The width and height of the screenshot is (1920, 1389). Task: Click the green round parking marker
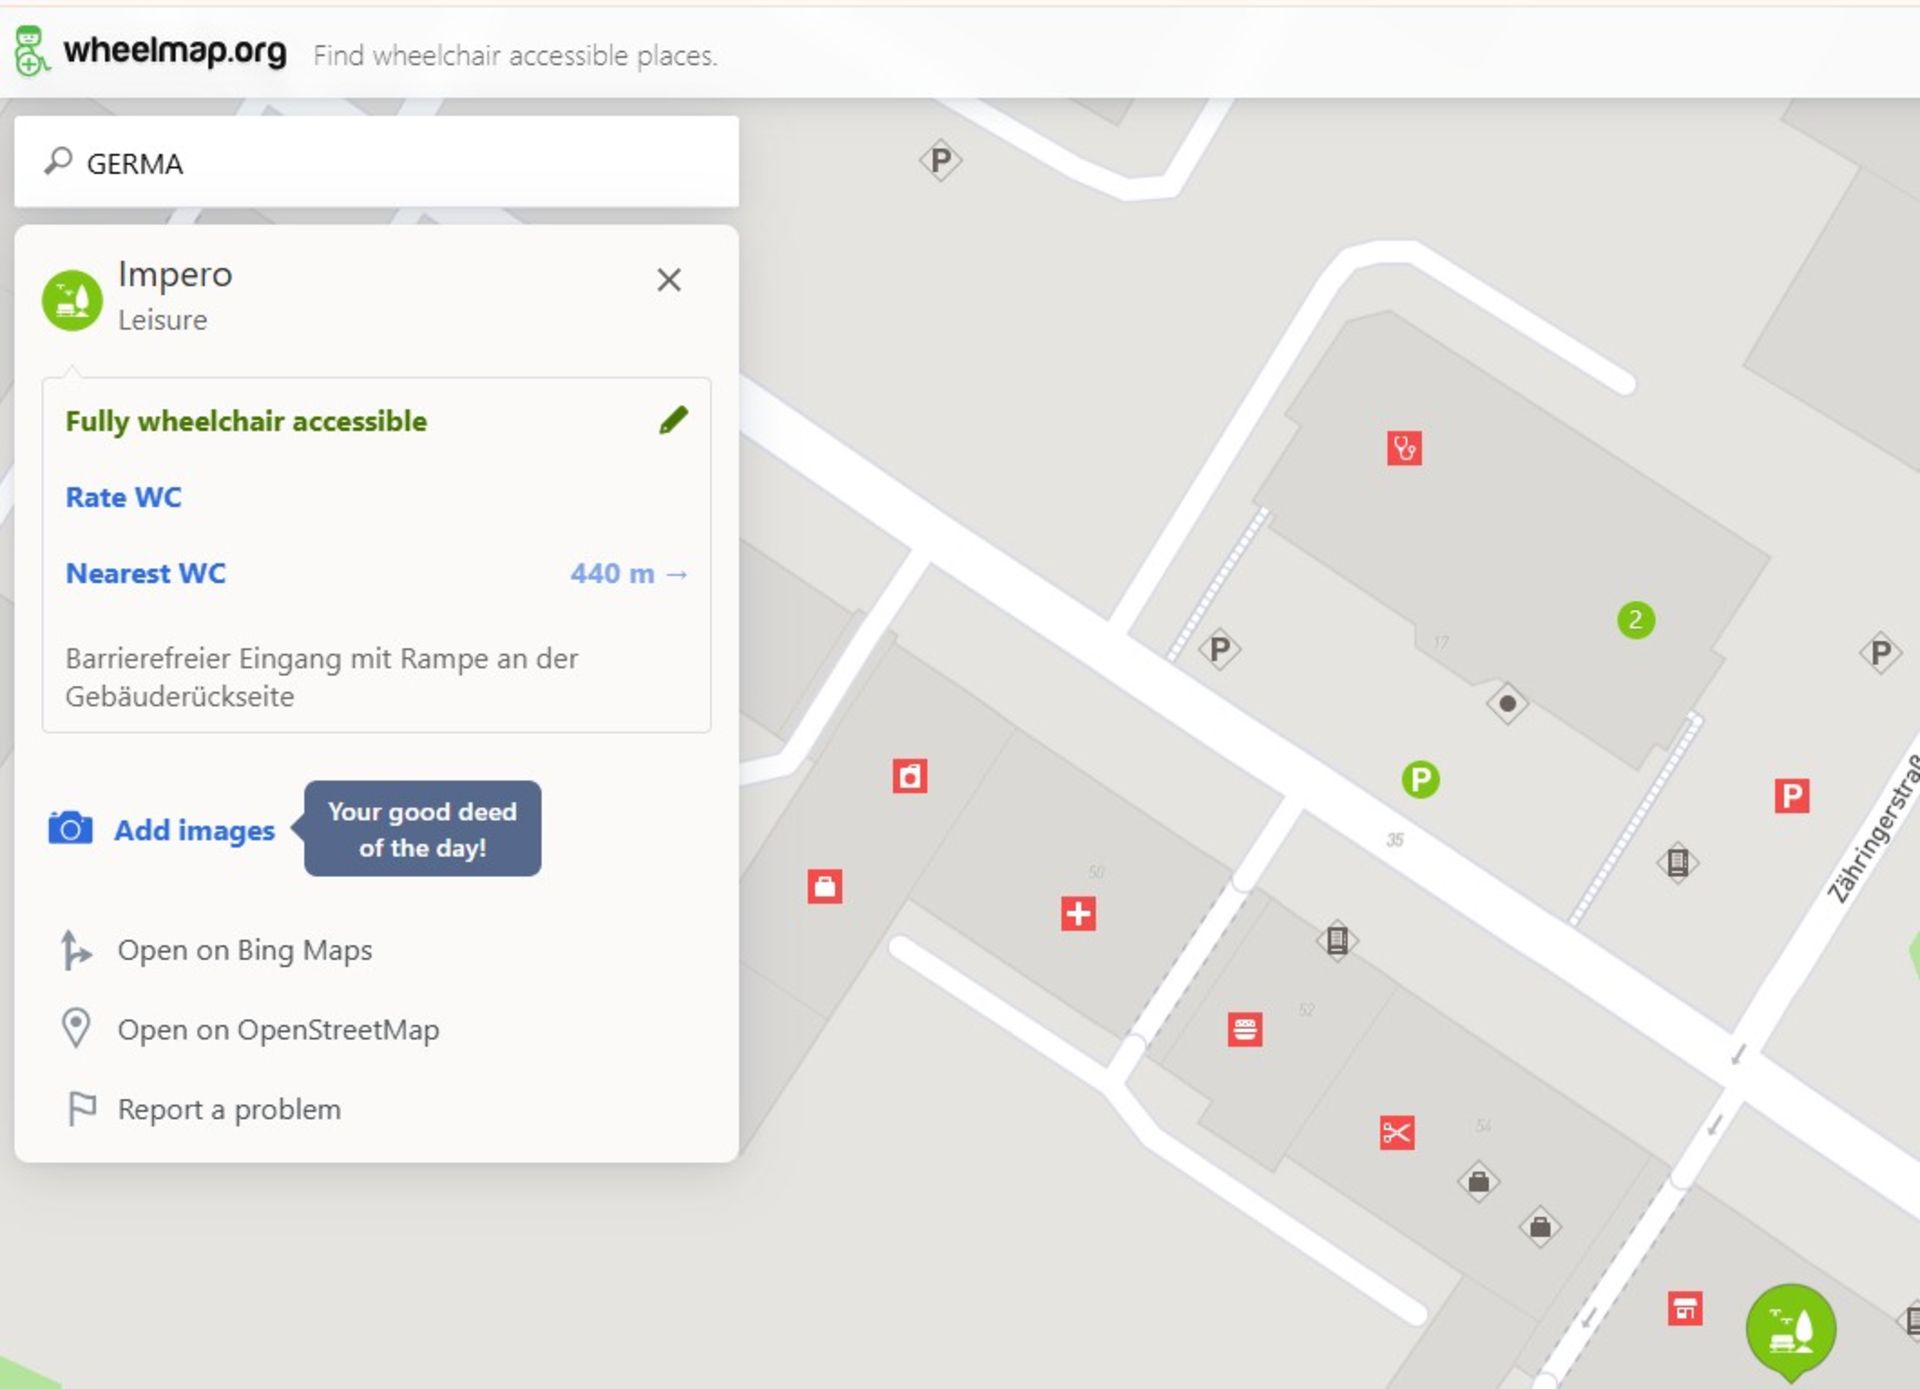pos(1420,779)
